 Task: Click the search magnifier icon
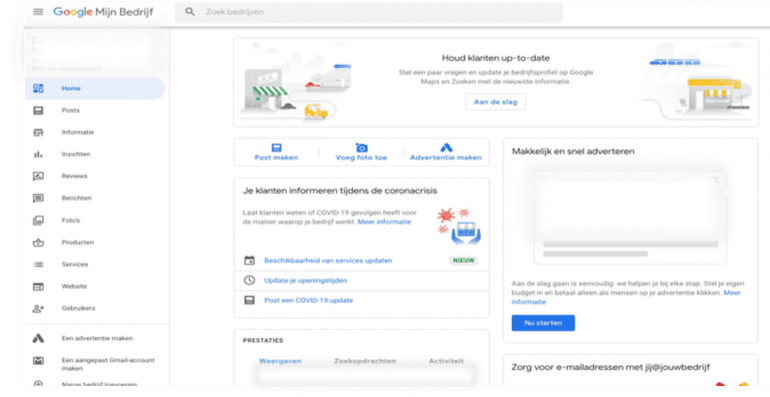click(190, 12)
